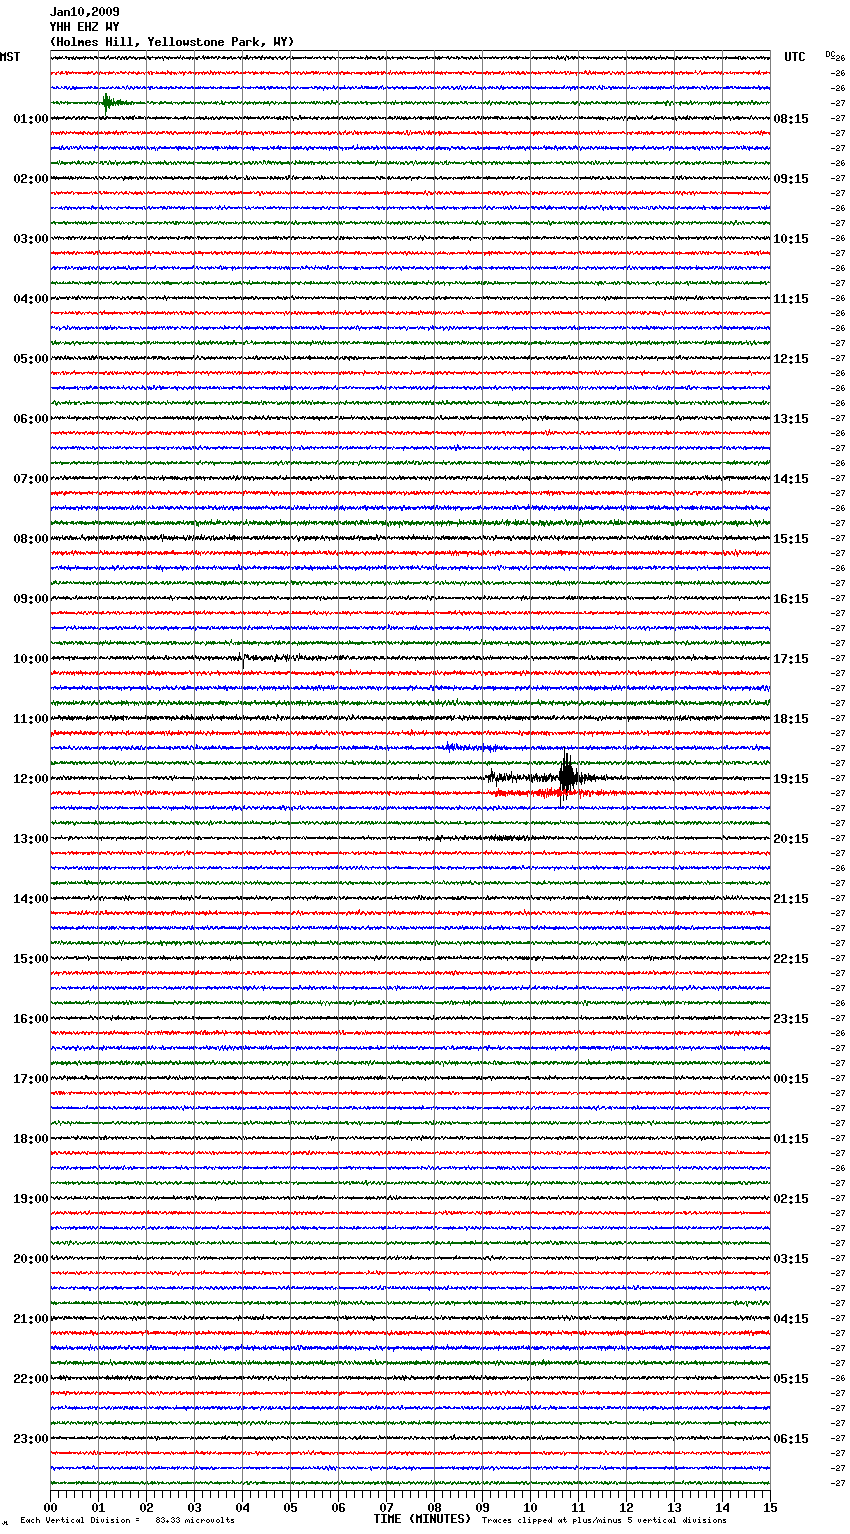Click the 07 minute axis tick label

386,1507
